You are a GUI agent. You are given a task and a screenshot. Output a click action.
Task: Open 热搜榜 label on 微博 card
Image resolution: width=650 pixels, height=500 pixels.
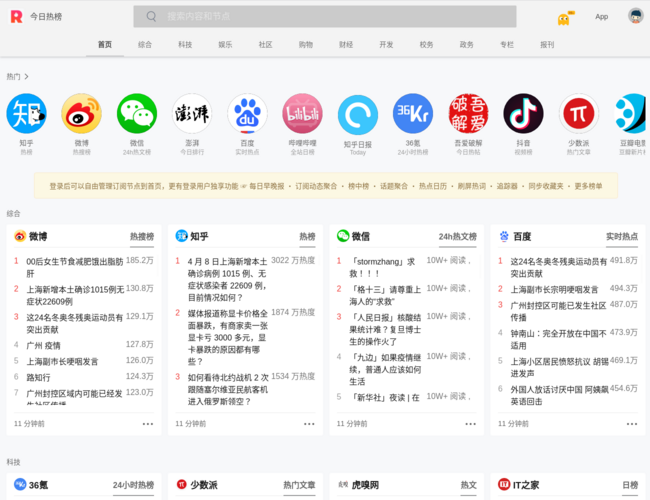tap(142, 236)
